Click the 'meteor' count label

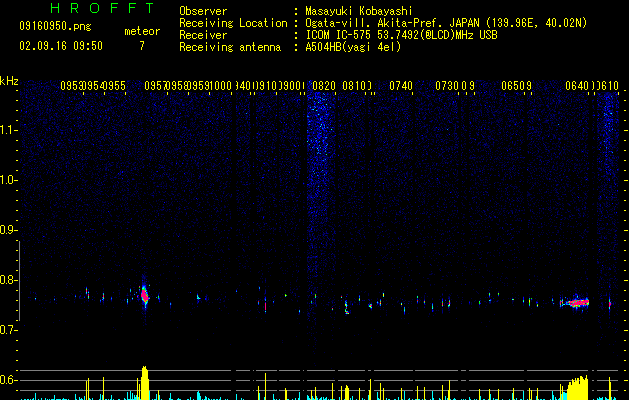142,31
